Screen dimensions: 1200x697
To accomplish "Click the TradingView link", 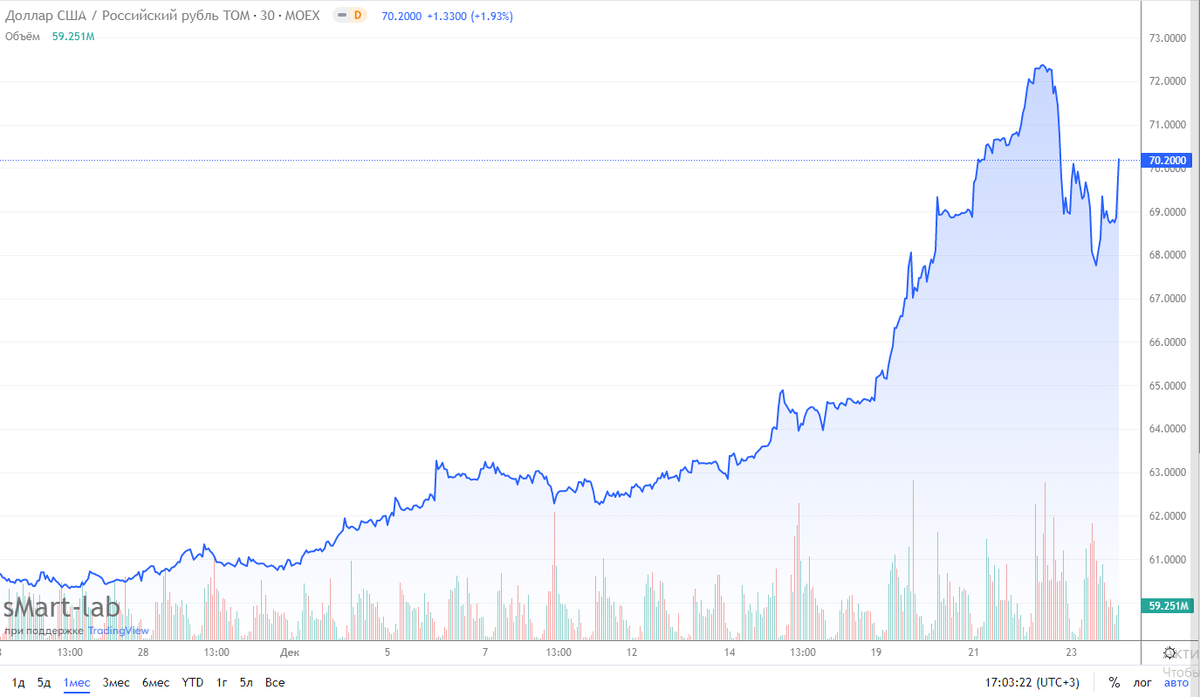I will tap(118, 631).
